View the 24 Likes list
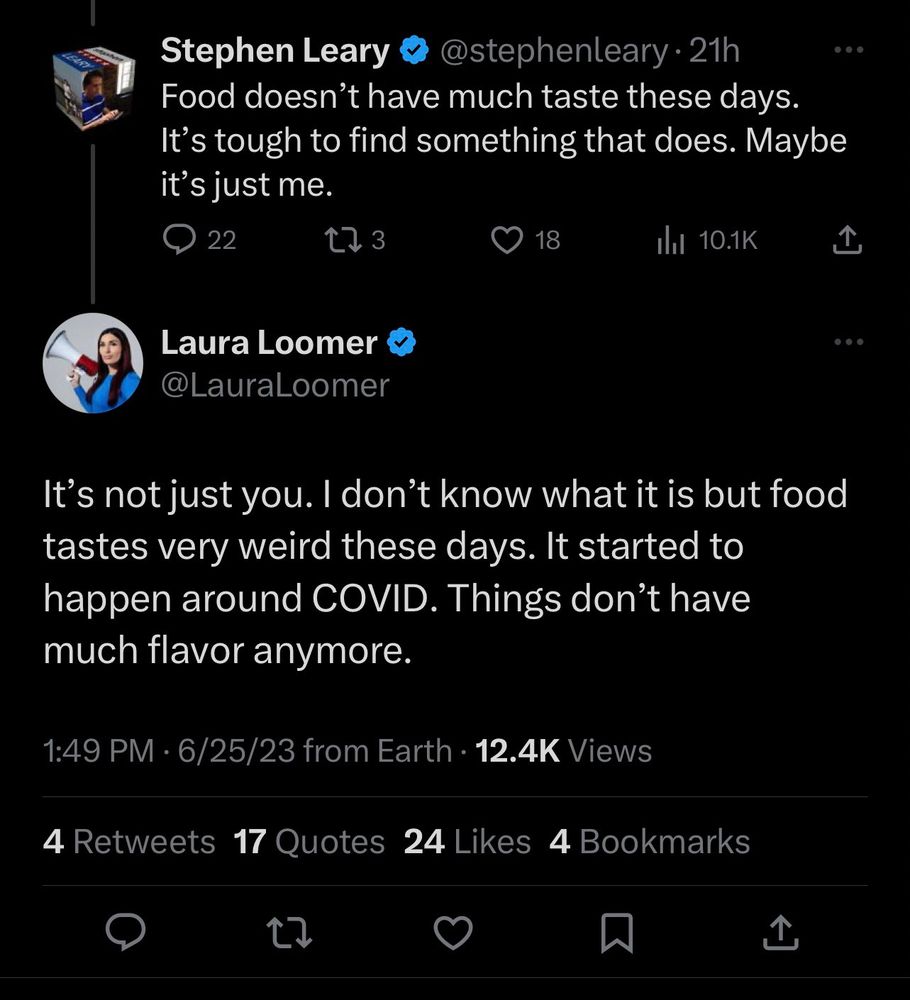This screenshot has width=910, height=1000. [x=467, y=841]
